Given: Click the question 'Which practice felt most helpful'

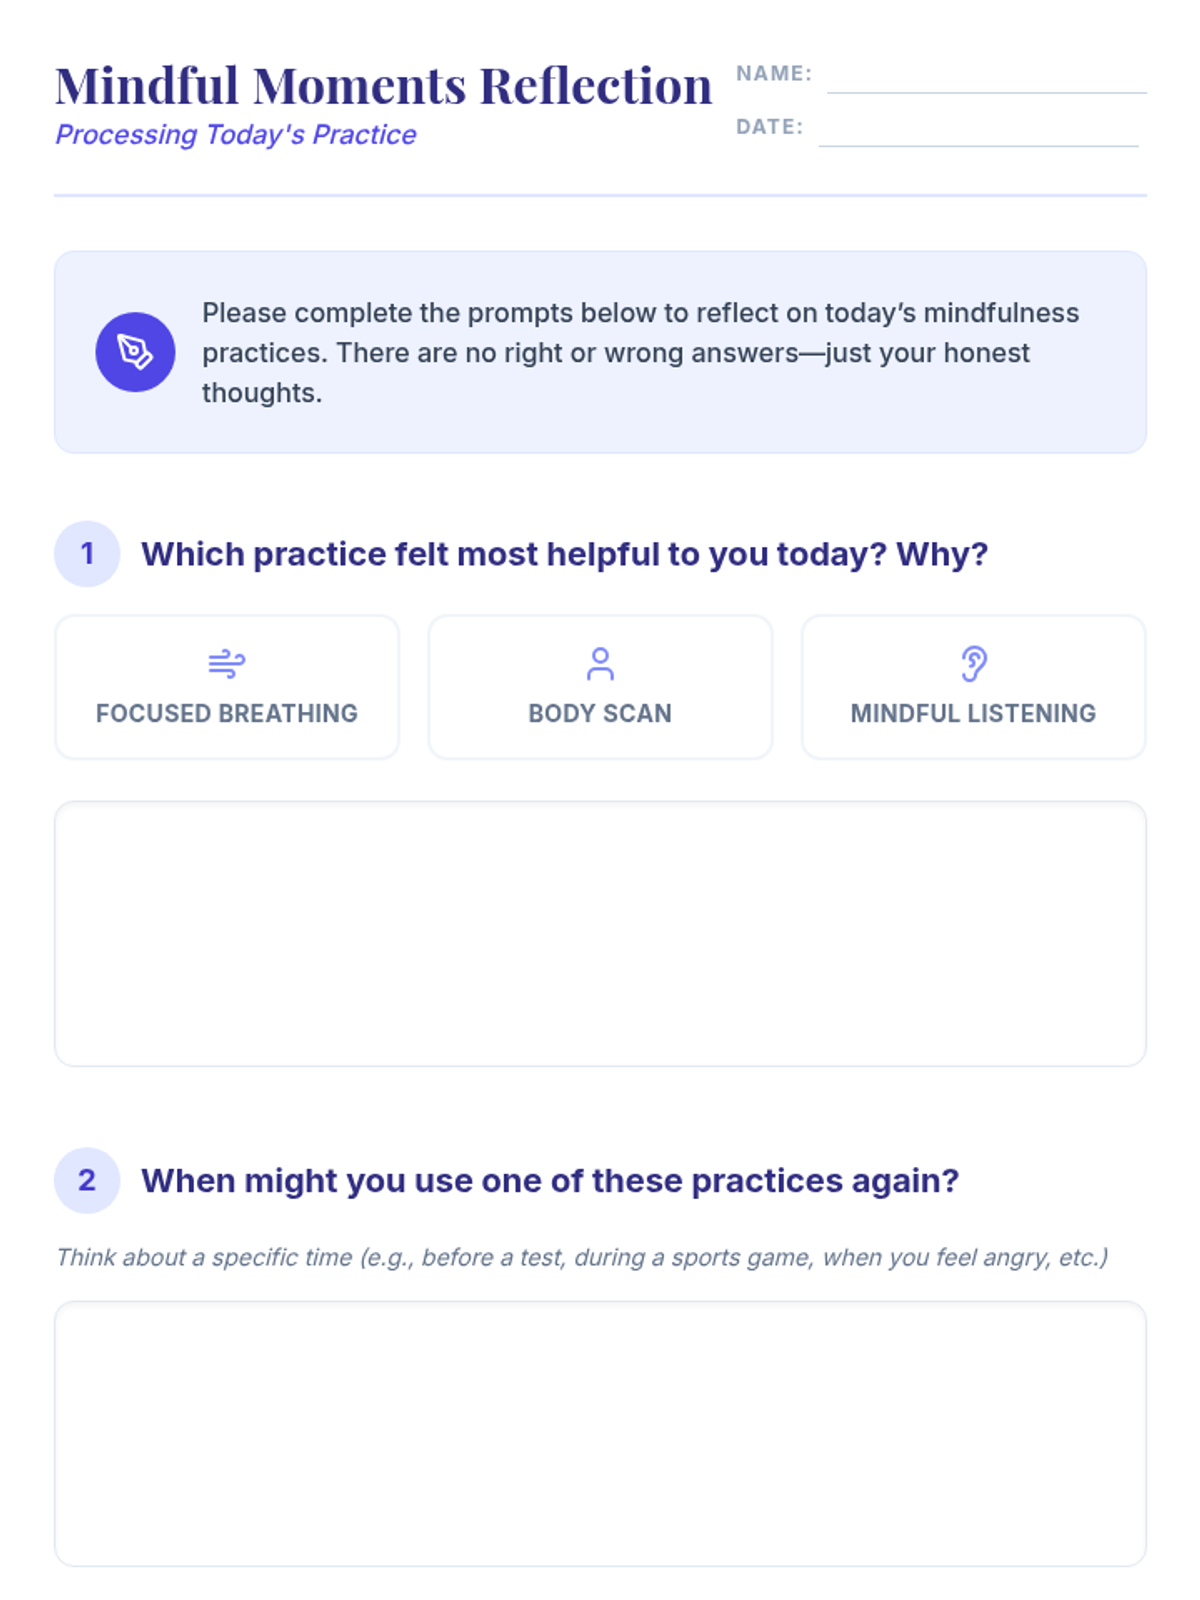Looking at the screenshot, I should pyautogui.click(x=564, y=553).
